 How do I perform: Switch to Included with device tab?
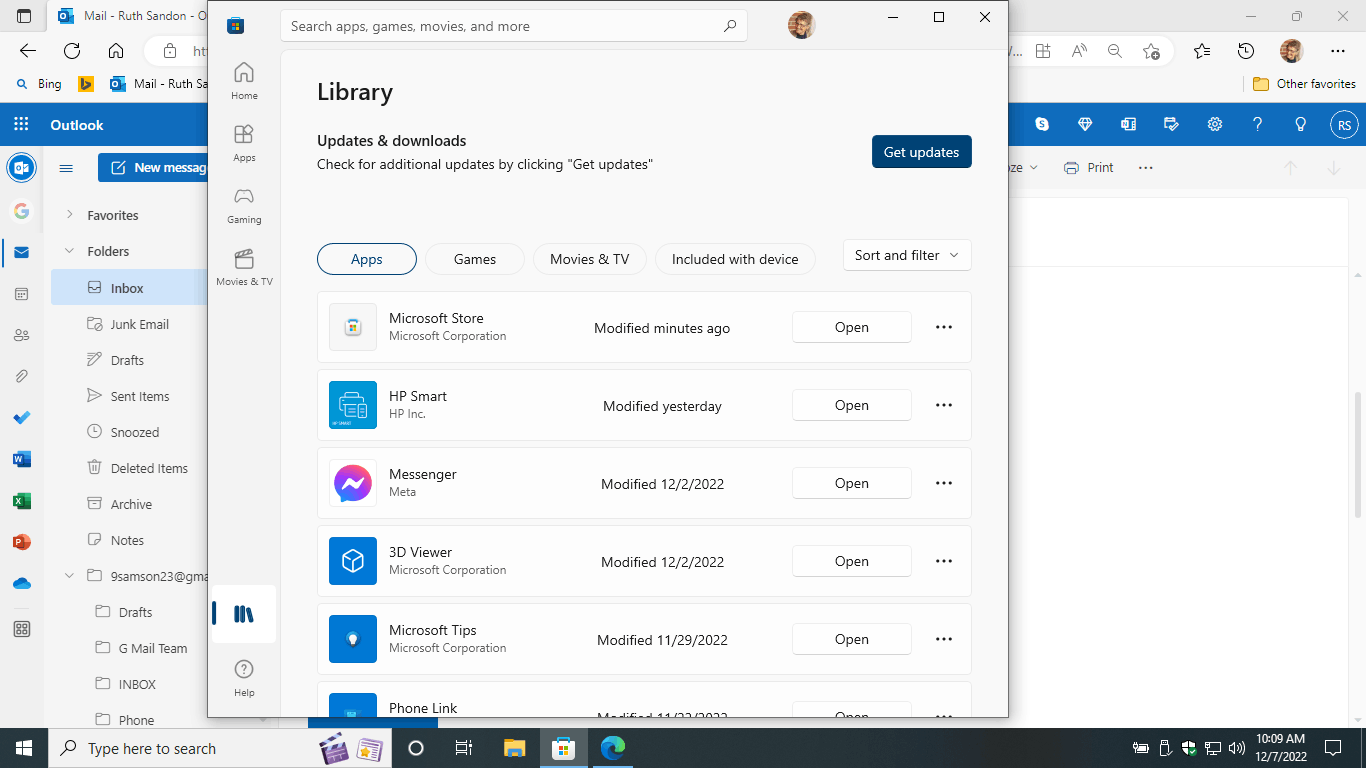pyautogui.click(x=735, y=259)
